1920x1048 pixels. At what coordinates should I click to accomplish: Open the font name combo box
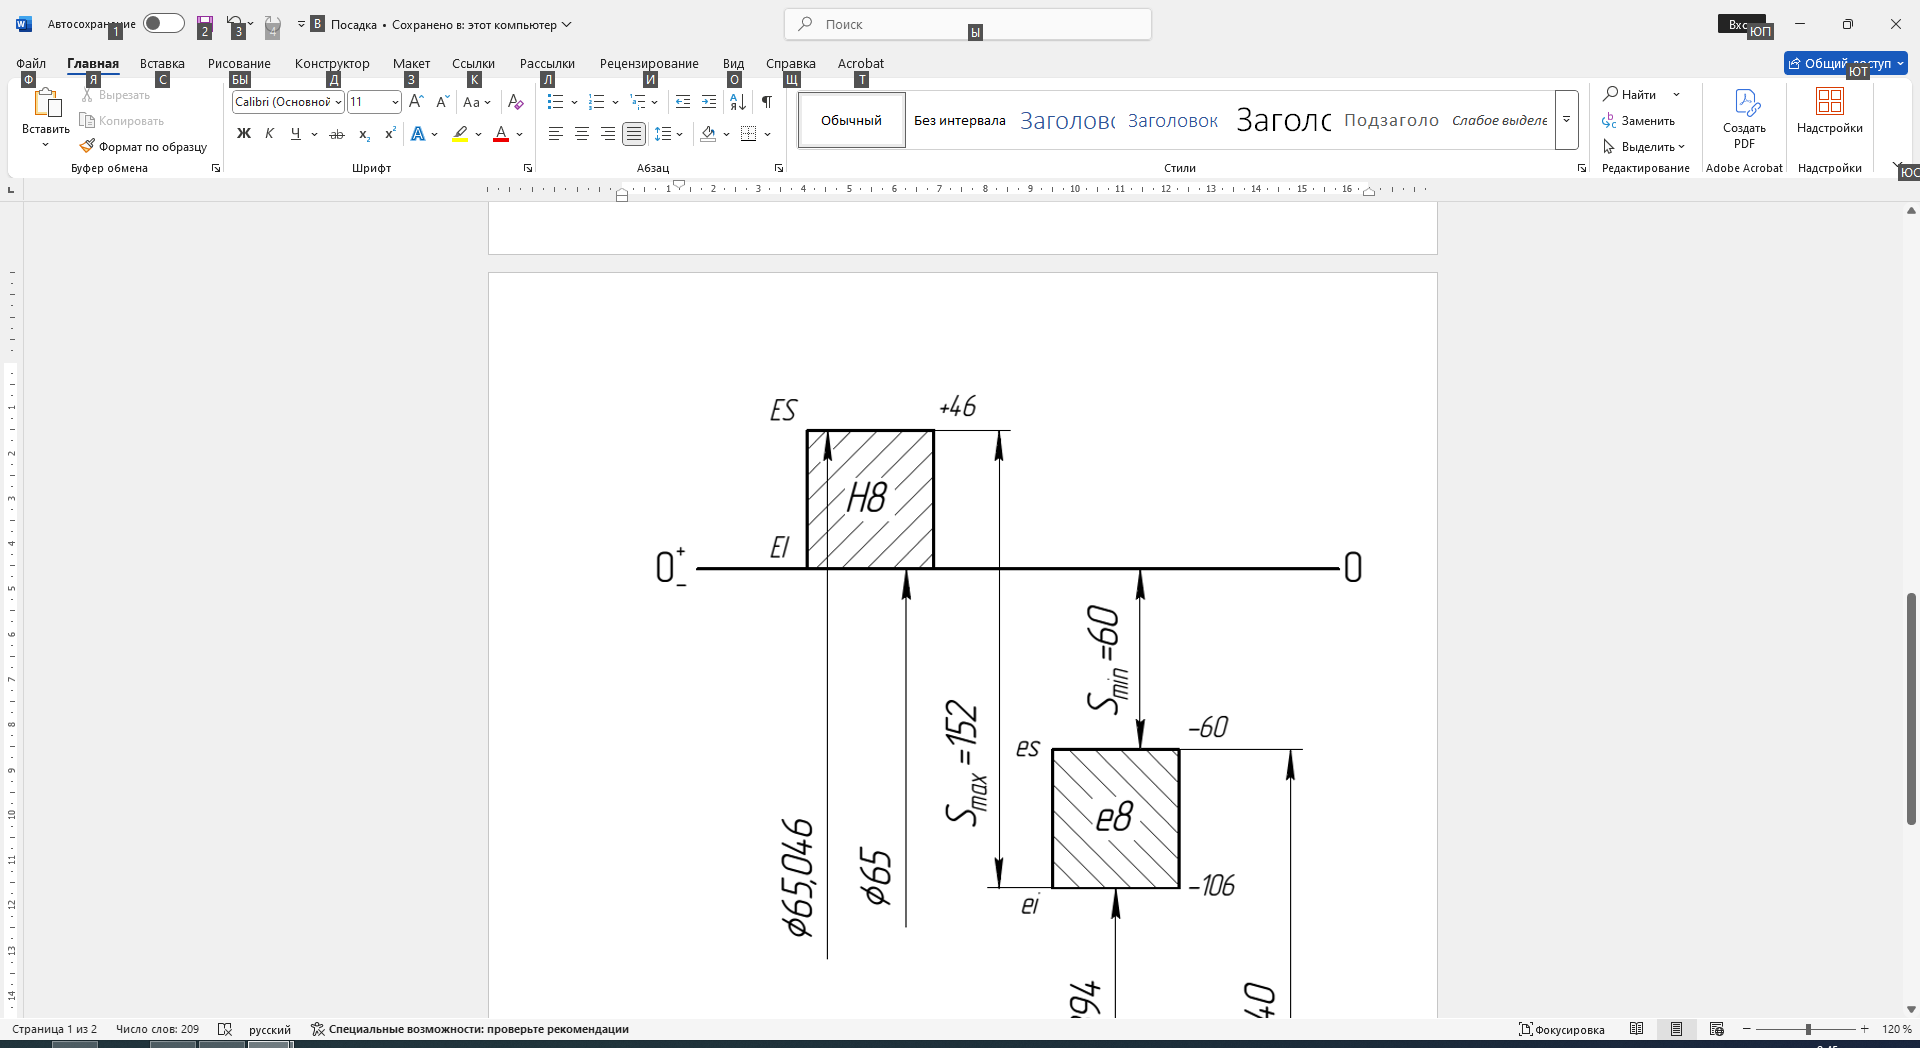click(x=288, y=101)
